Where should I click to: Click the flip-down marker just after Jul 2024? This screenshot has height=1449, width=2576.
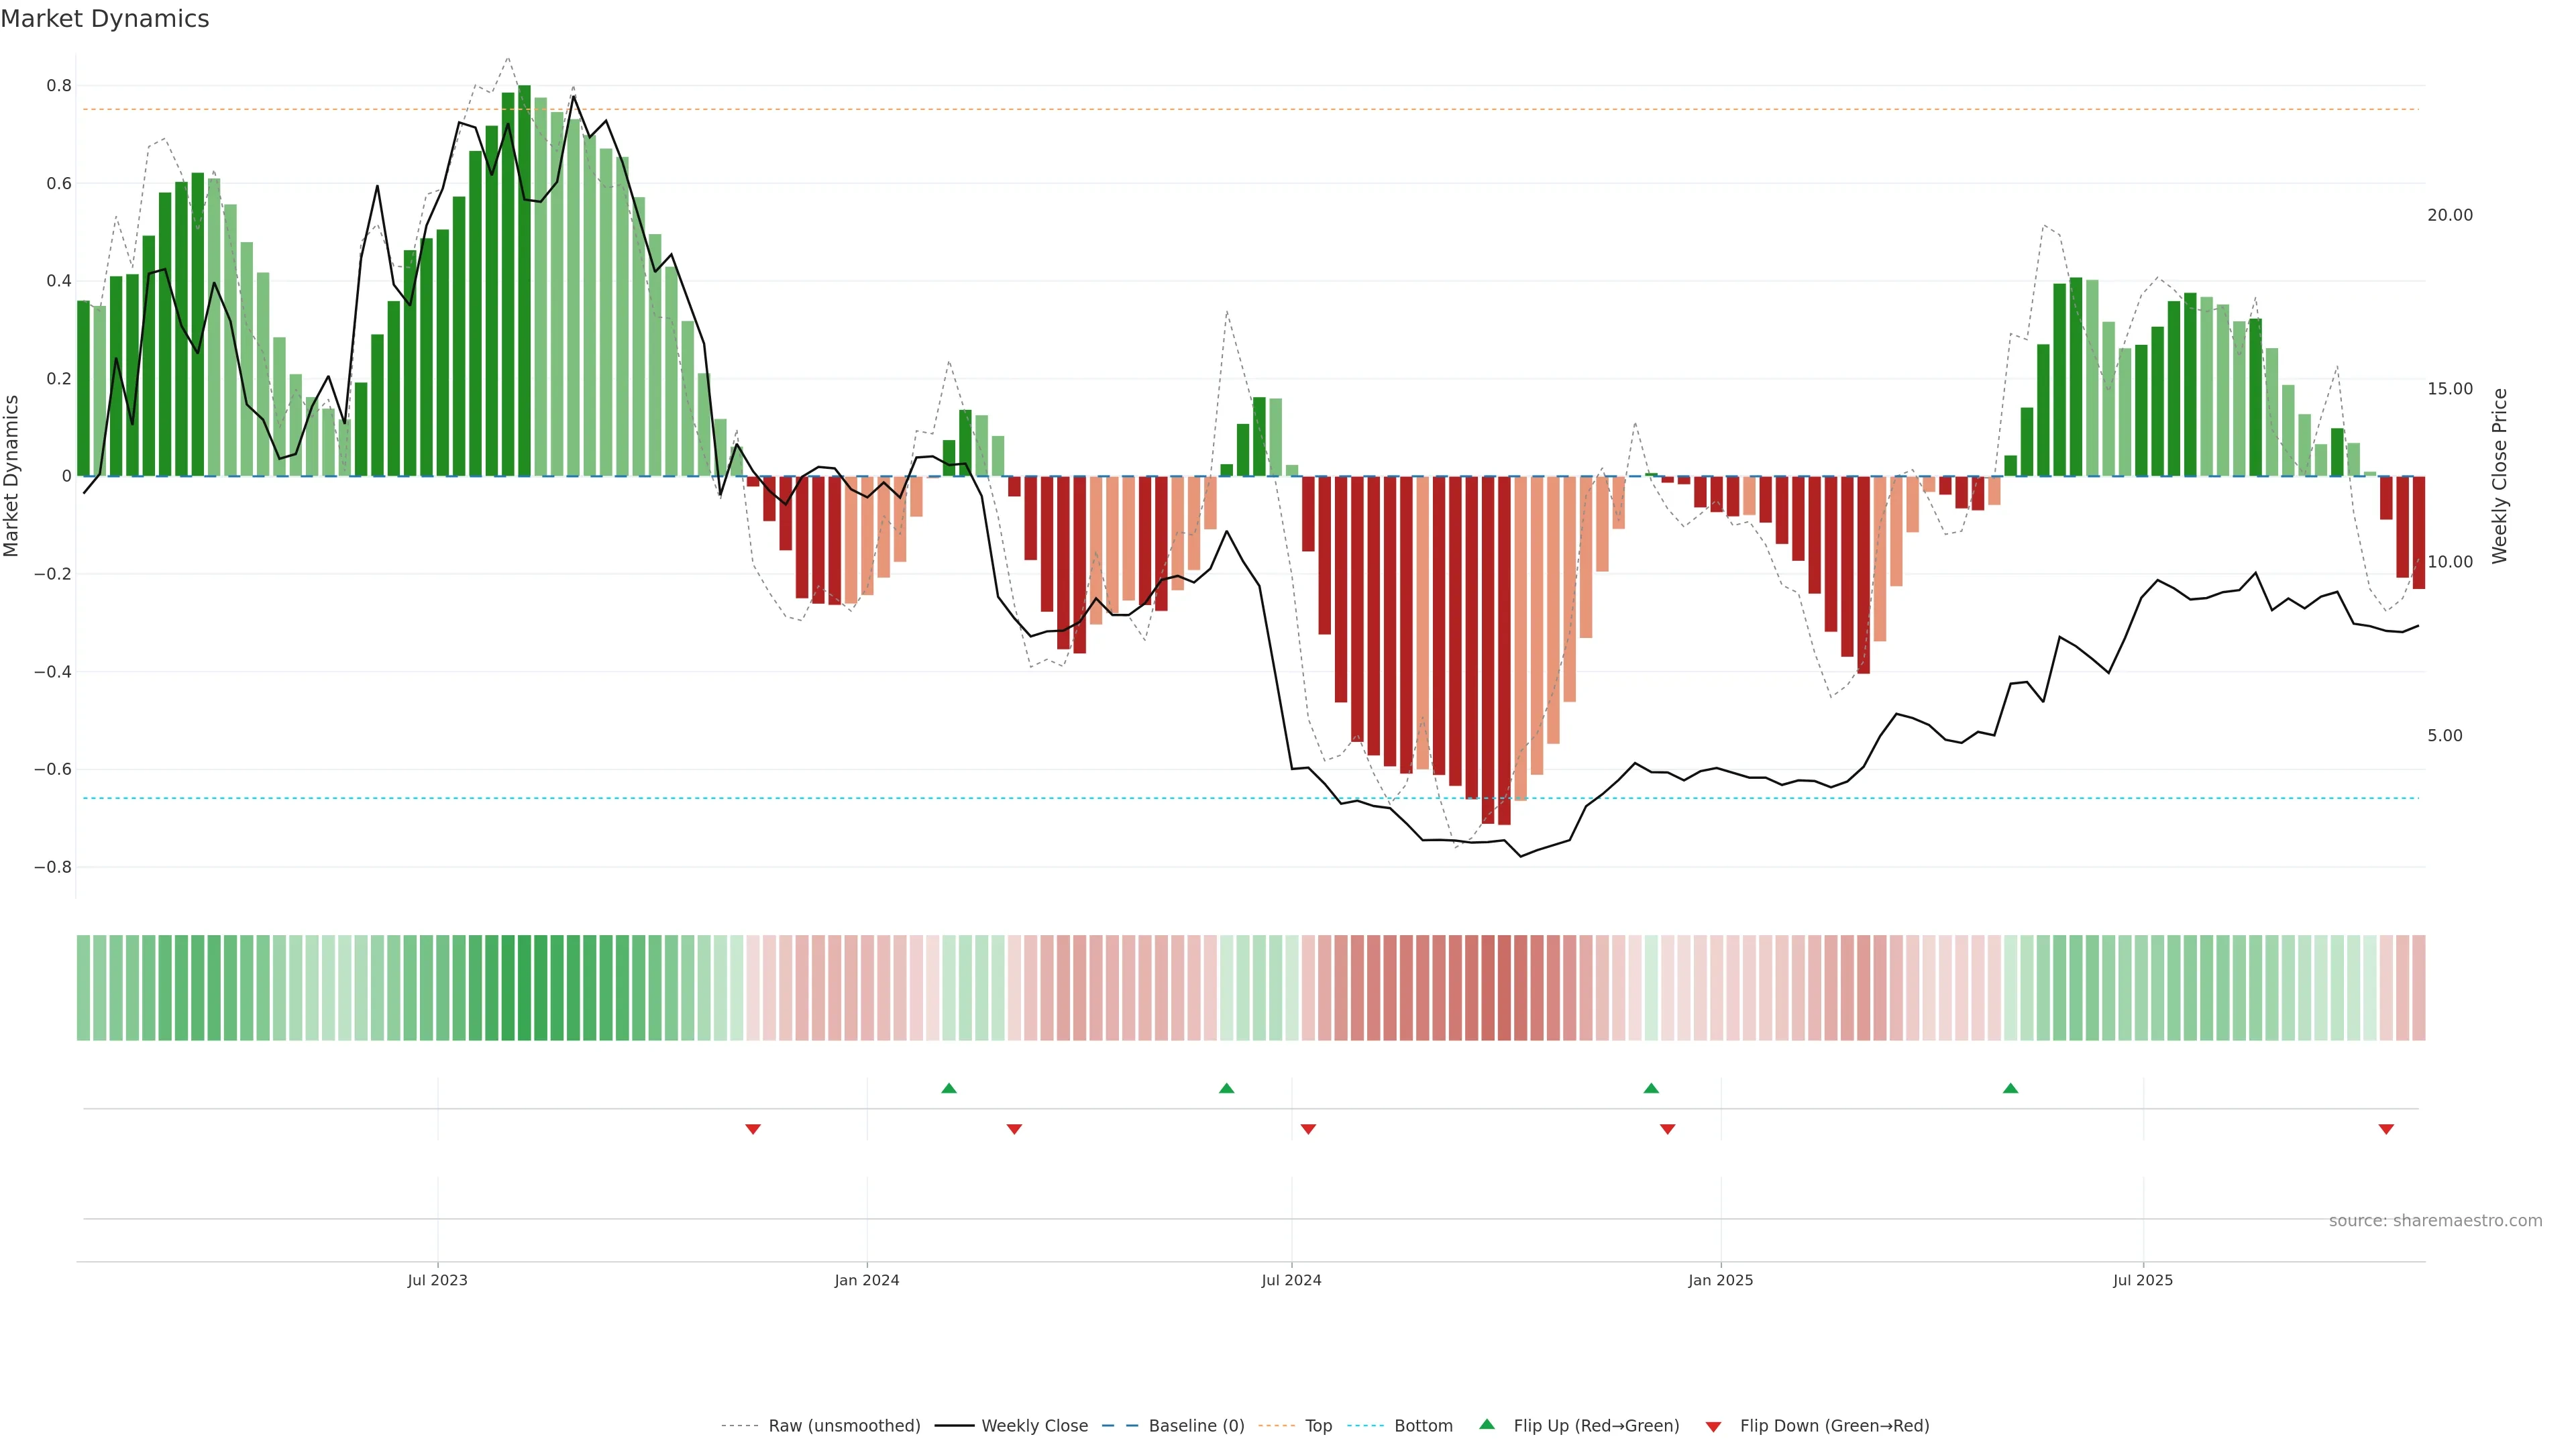(1308, 1129)
